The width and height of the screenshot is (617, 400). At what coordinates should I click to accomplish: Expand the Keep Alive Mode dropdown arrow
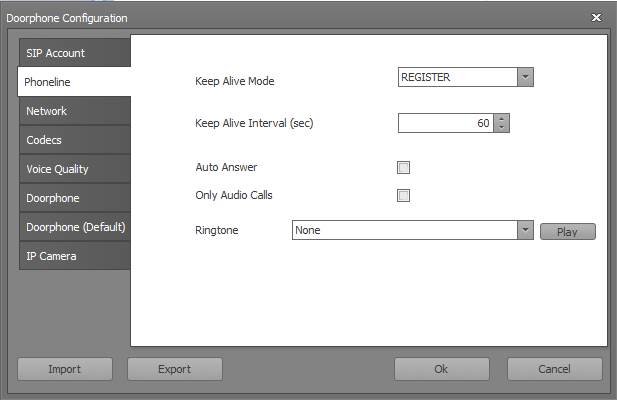(x=525, y=77)
